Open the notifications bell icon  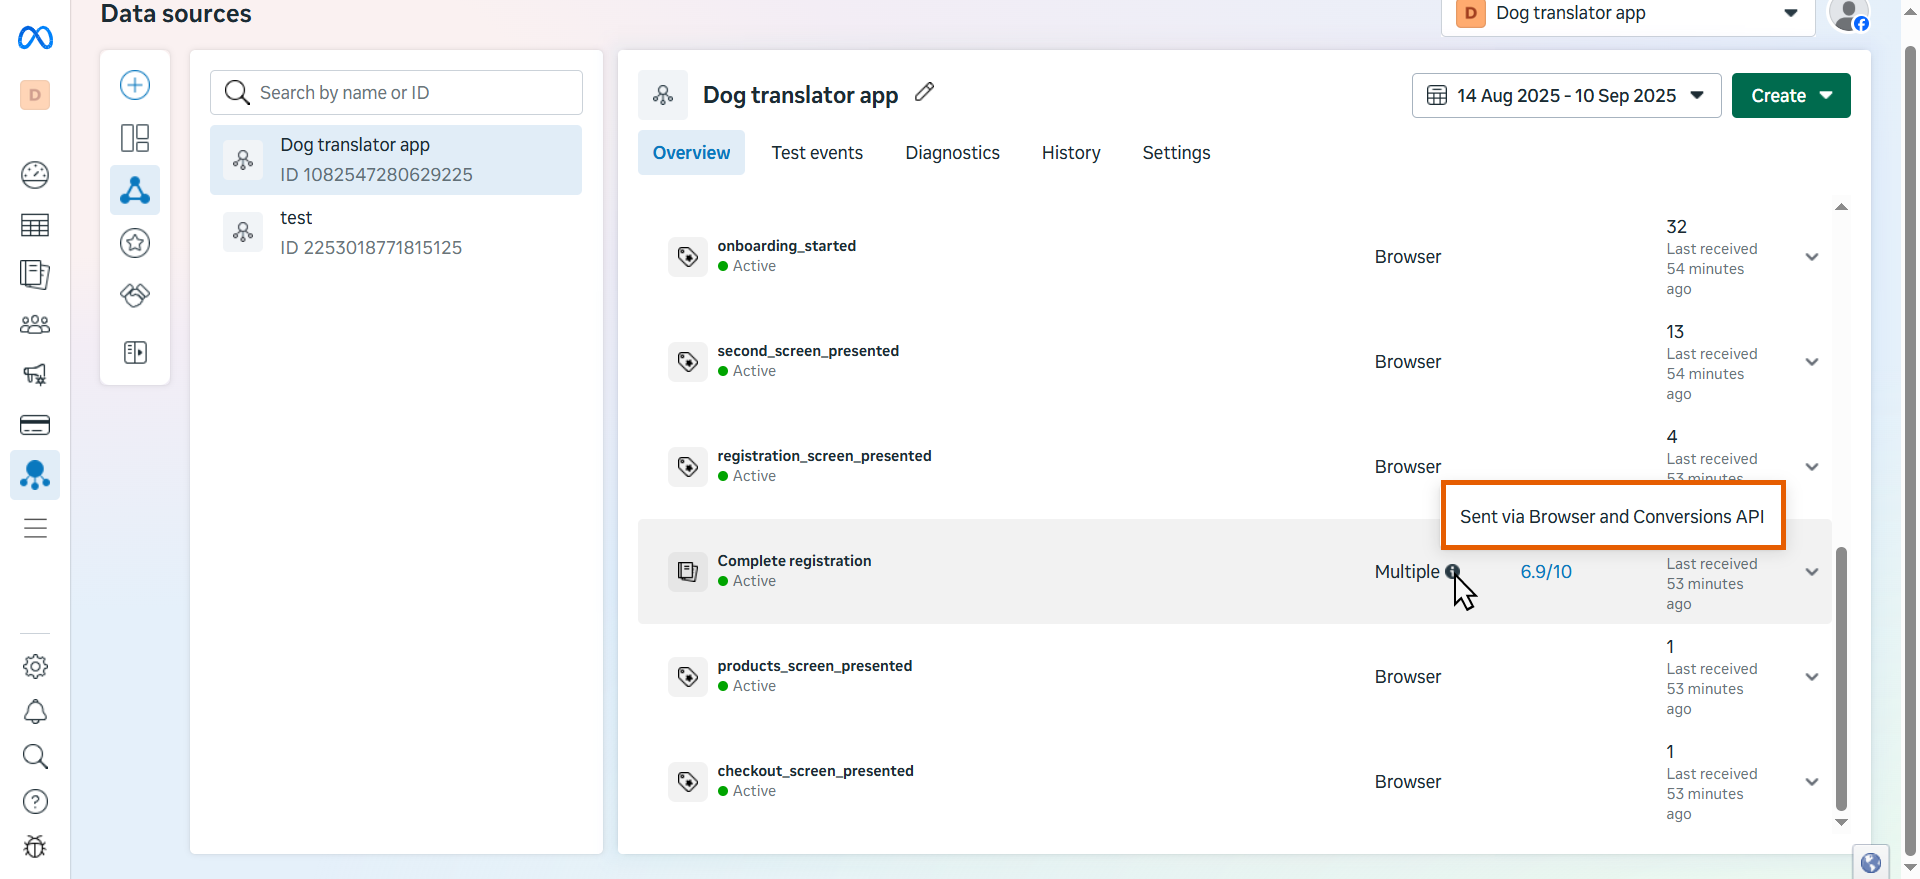tap(35, 711)
